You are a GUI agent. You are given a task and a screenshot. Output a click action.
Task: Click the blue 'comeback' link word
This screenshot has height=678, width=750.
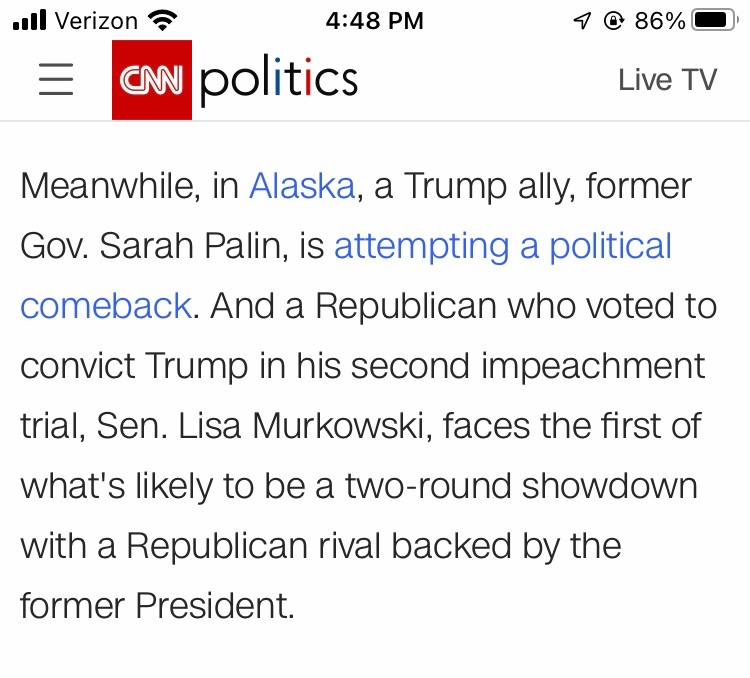pos(105,306)
